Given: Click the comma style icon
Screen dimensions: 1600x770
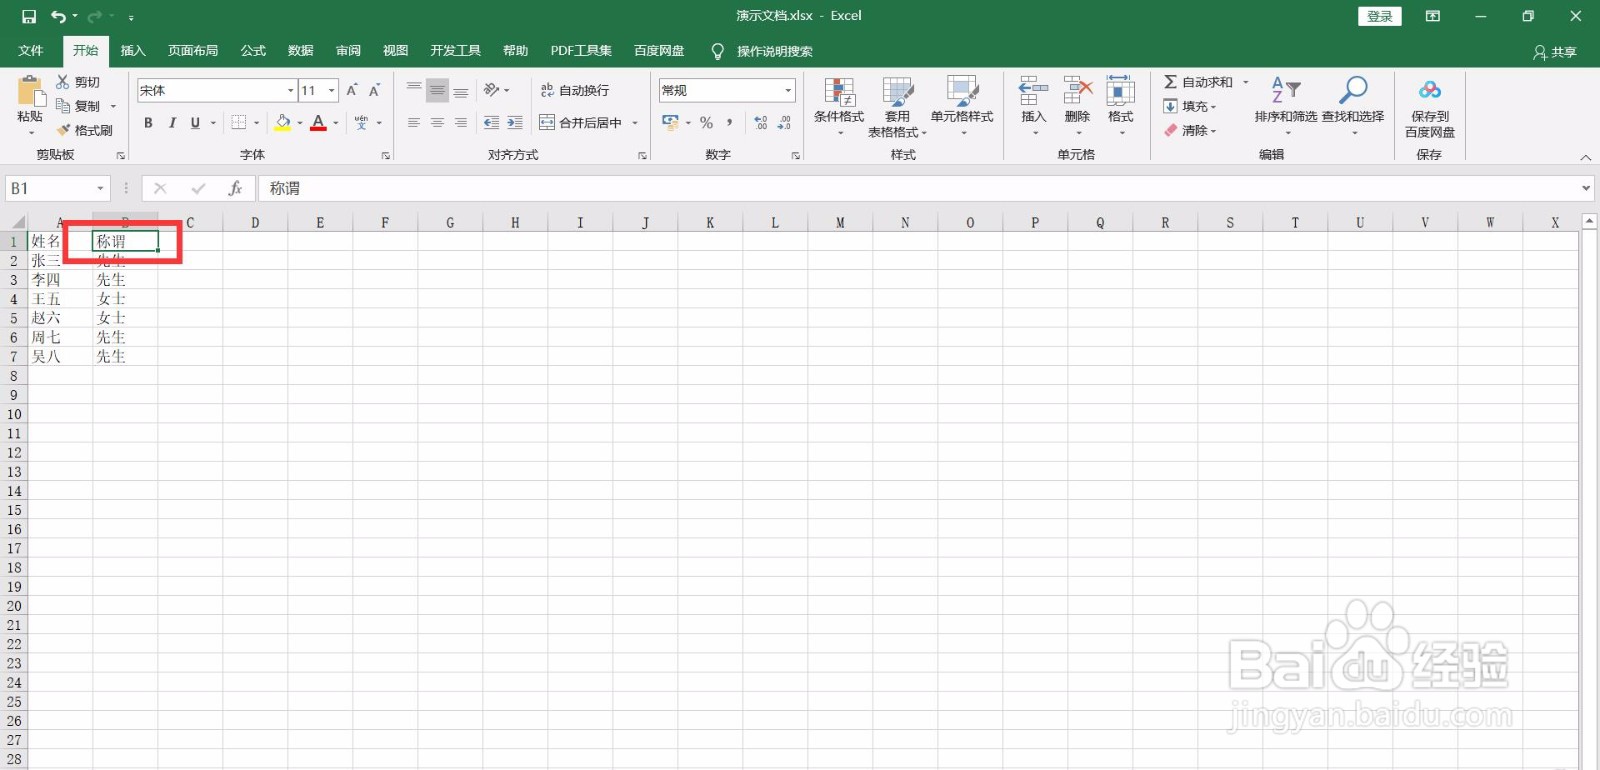Looking at the screenshot, I should 730,122.
